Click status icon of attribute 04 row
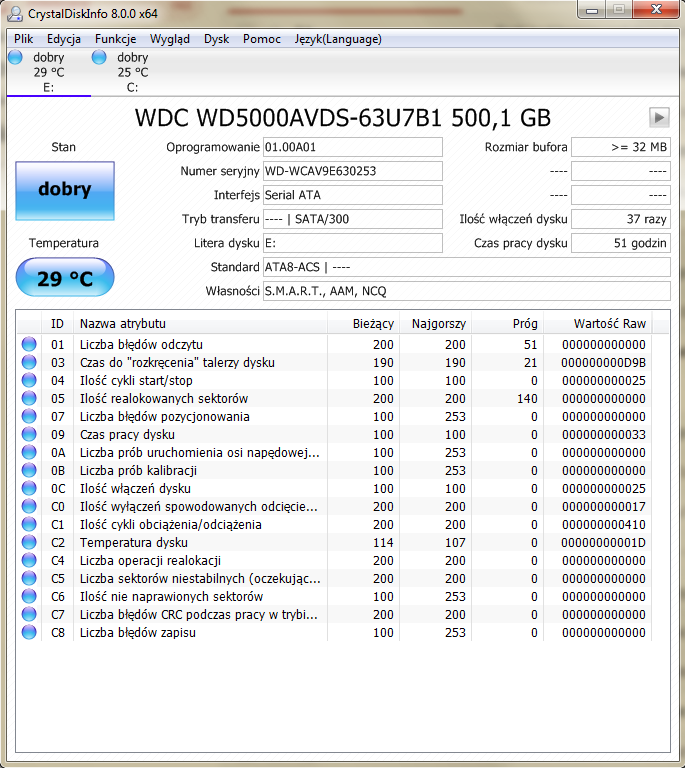This screenshot has width=685, height=768. click(x=29, y=381)
